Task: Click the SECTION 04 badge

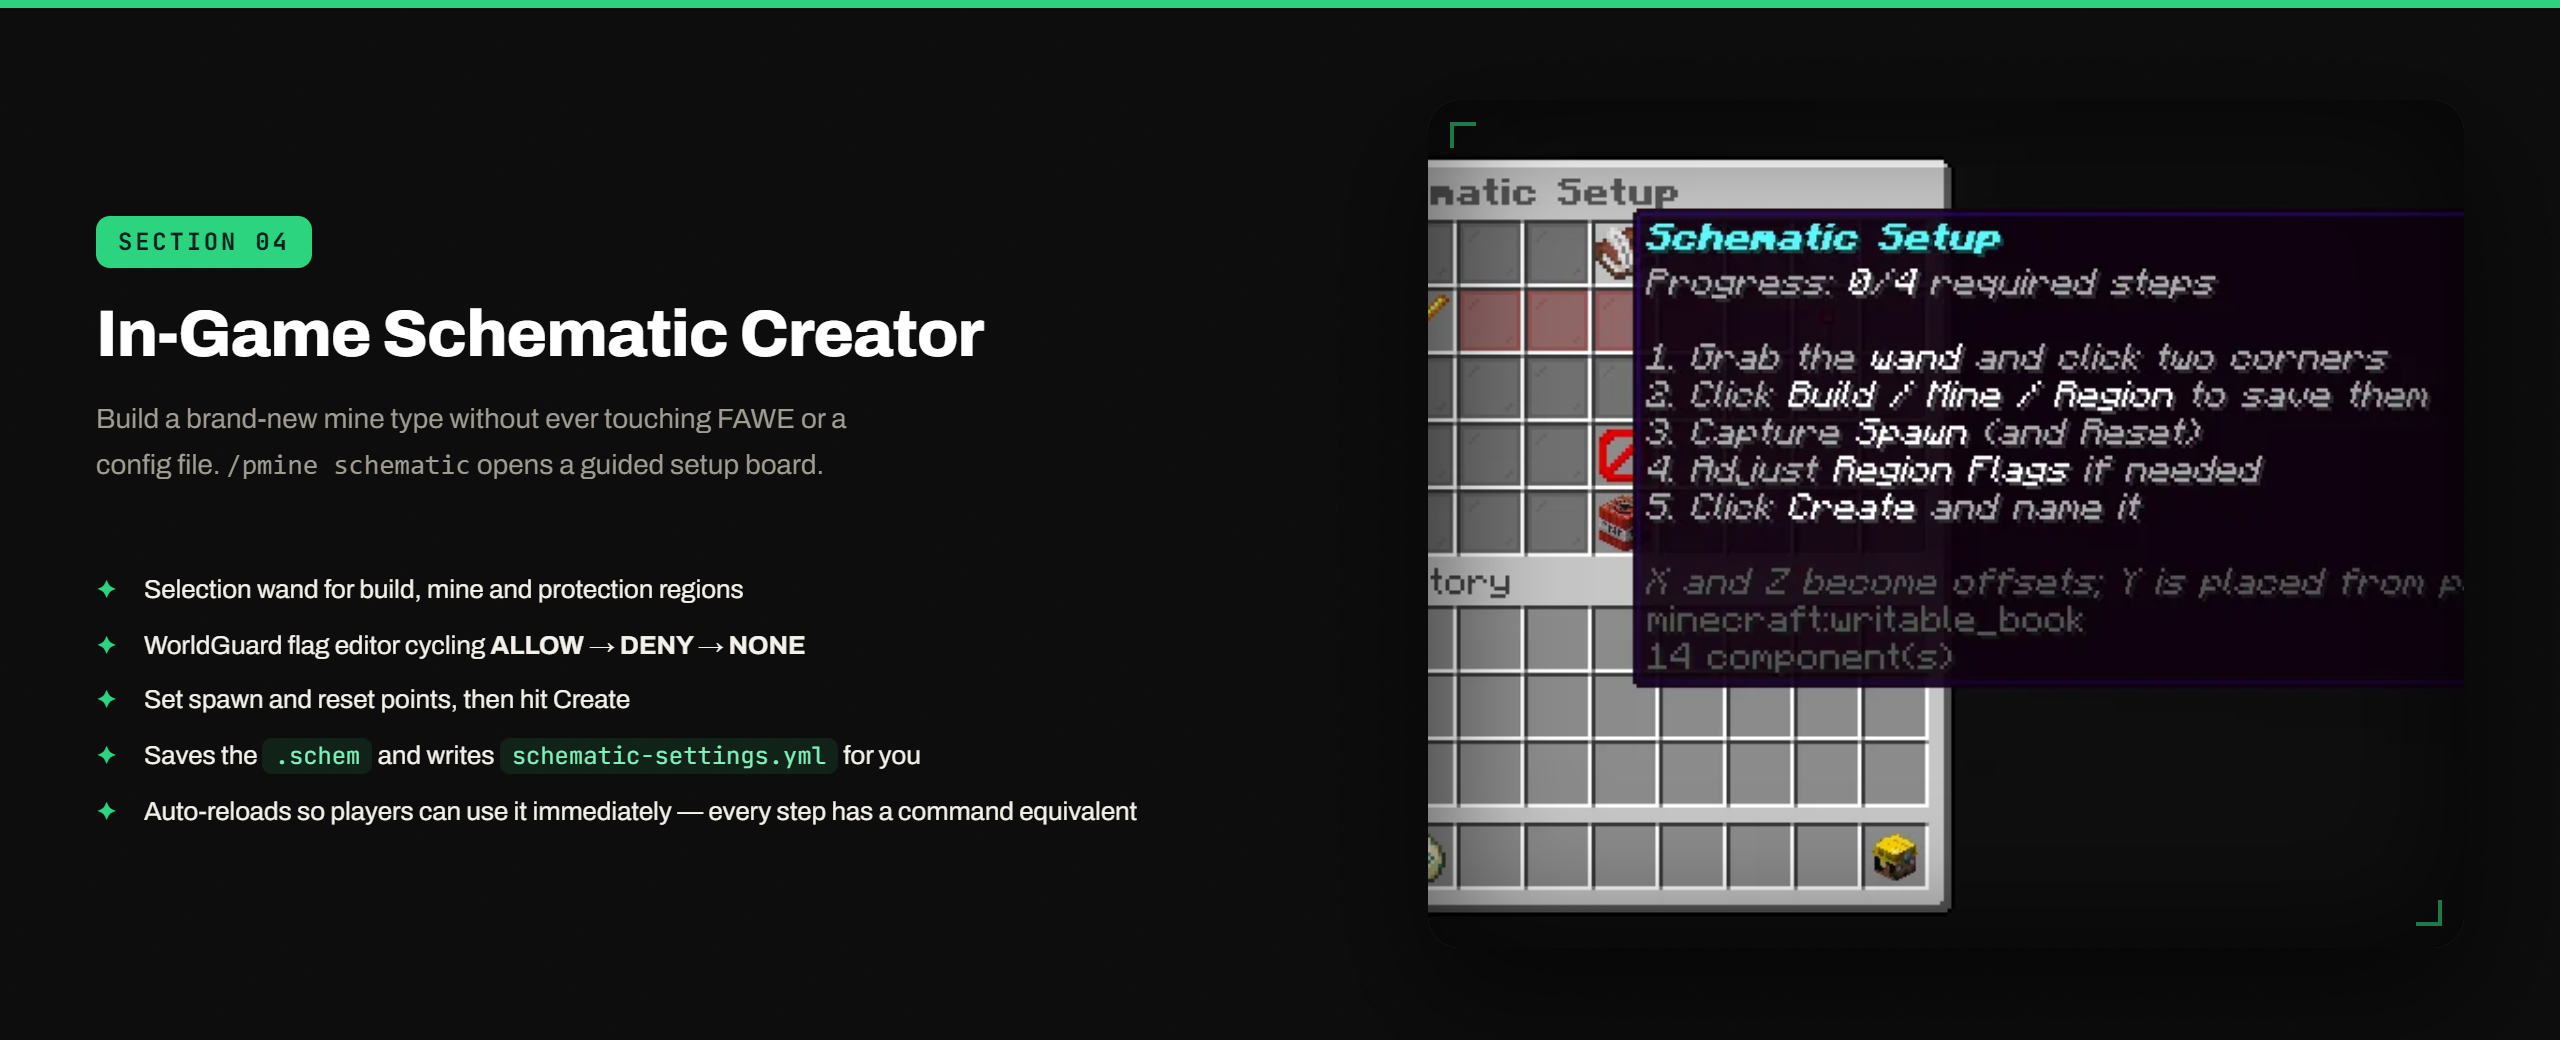Action: [x=204, y=242]
